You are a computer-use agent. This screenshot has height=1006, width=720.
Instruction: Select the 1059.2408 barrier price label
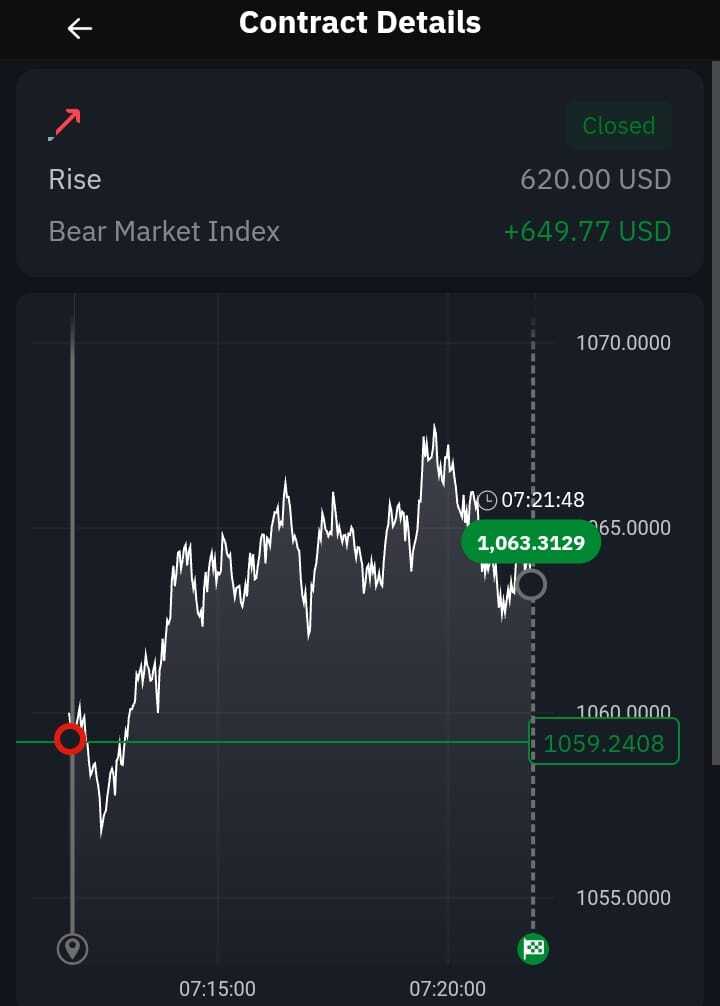pos(604,743)
